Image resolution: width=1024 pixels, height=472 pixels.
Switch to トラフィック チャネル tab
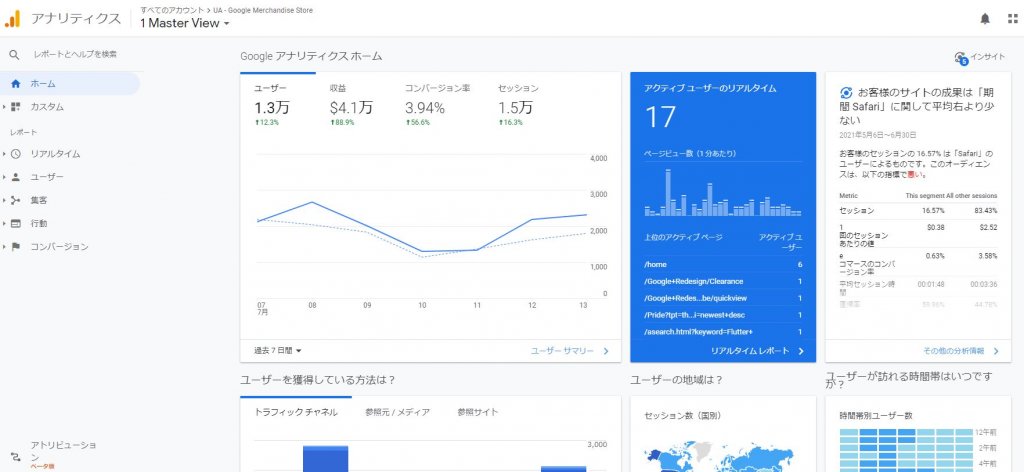pyautogui.click(x=296, y=412)
